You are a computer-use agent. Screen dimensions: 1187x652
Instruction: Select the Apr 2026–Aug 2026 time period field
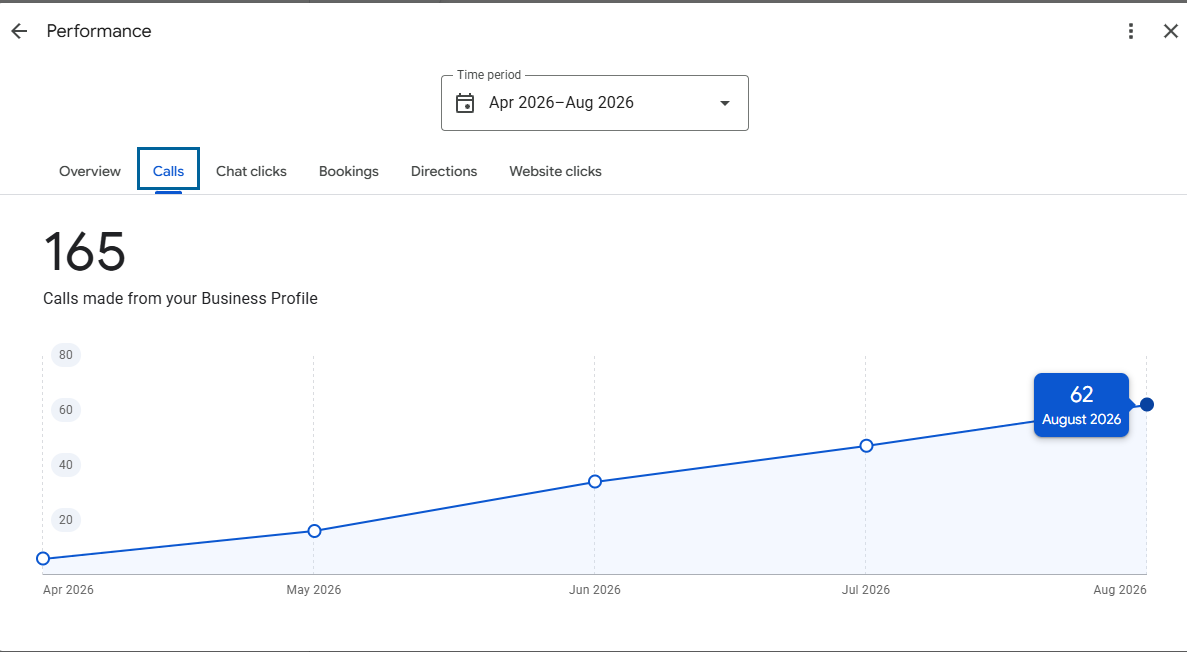click(594, 103)
